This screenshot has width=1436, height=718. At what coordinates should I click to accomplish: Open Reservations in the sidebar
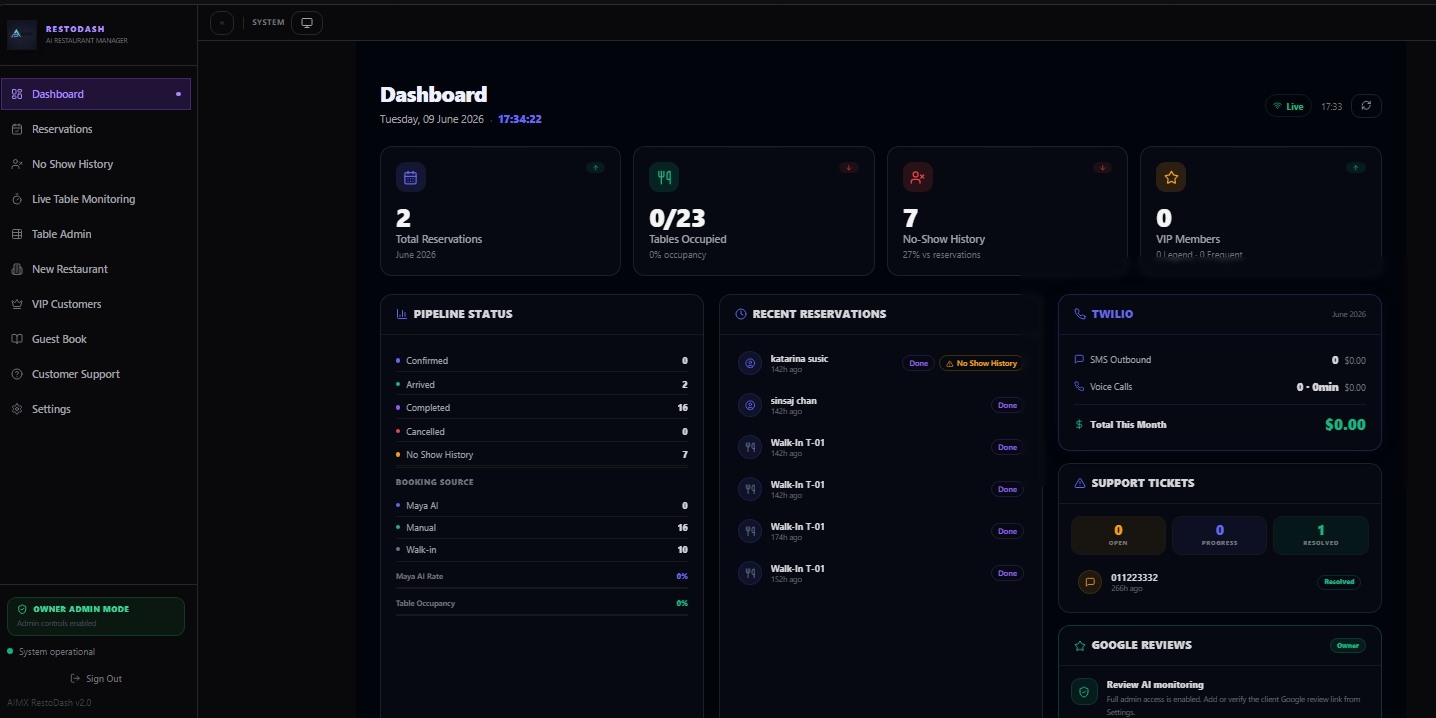[96, 129]
